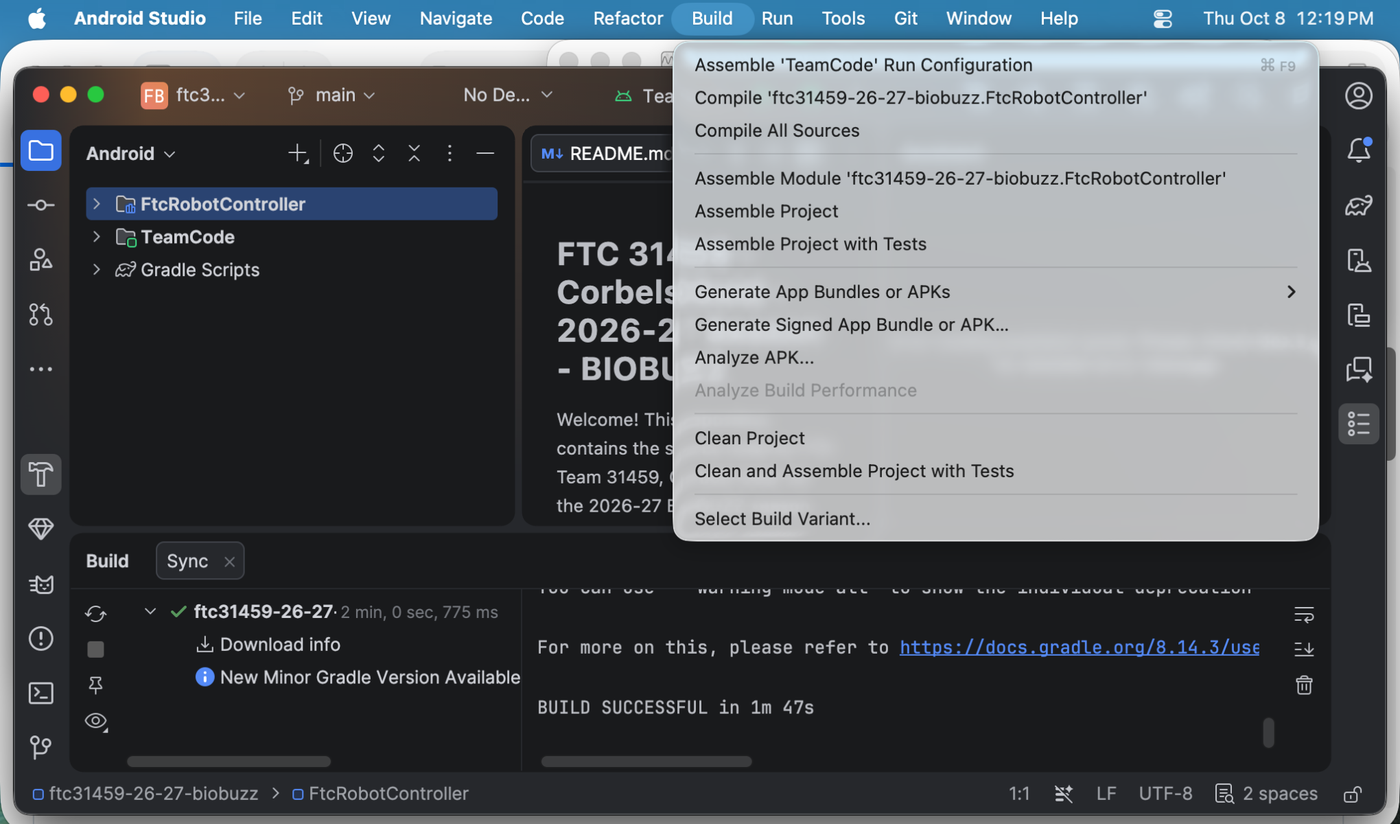The image size is (1400, 824).
Task: Open Project panel options vertical dots
Action: 450,153
